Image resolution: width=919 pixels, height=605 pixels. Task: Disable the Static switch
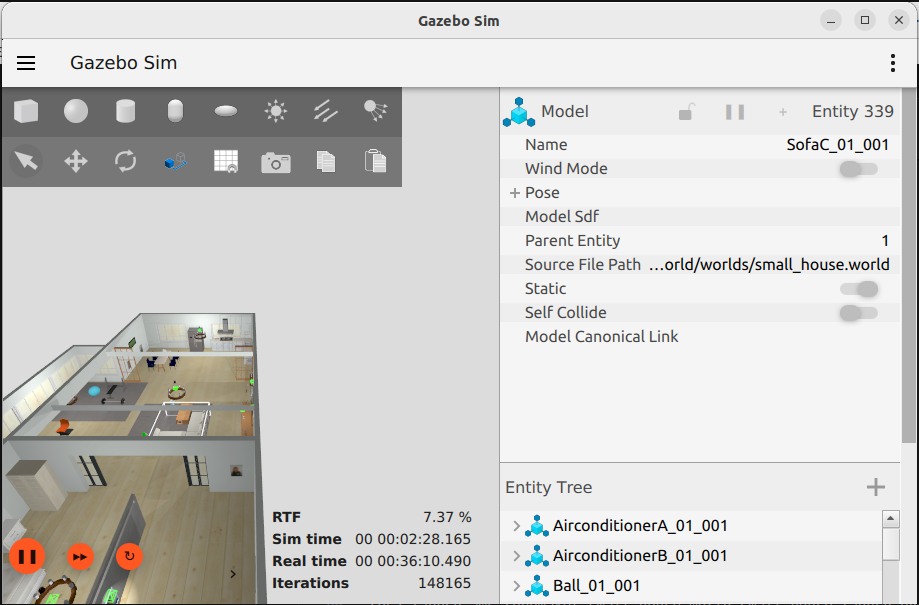[x=858, y=289]
